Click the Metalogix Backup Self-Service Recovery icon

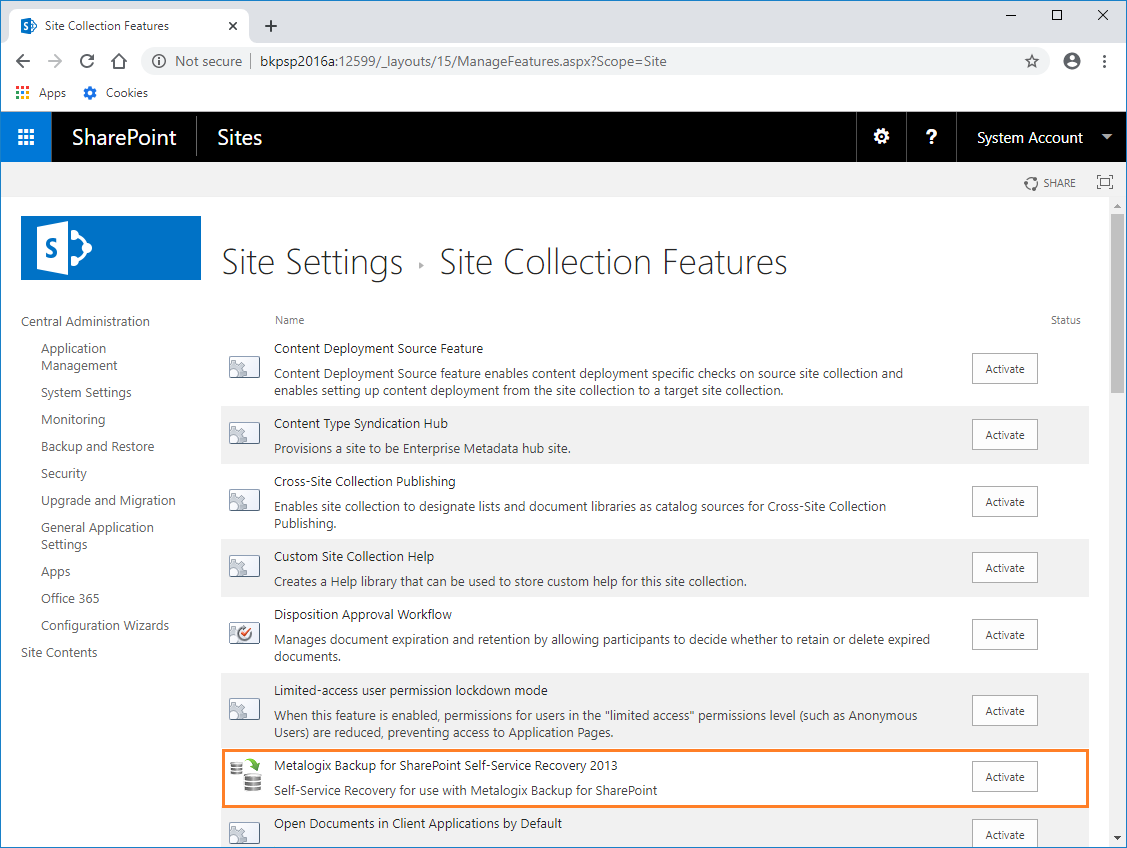point(246,775)
